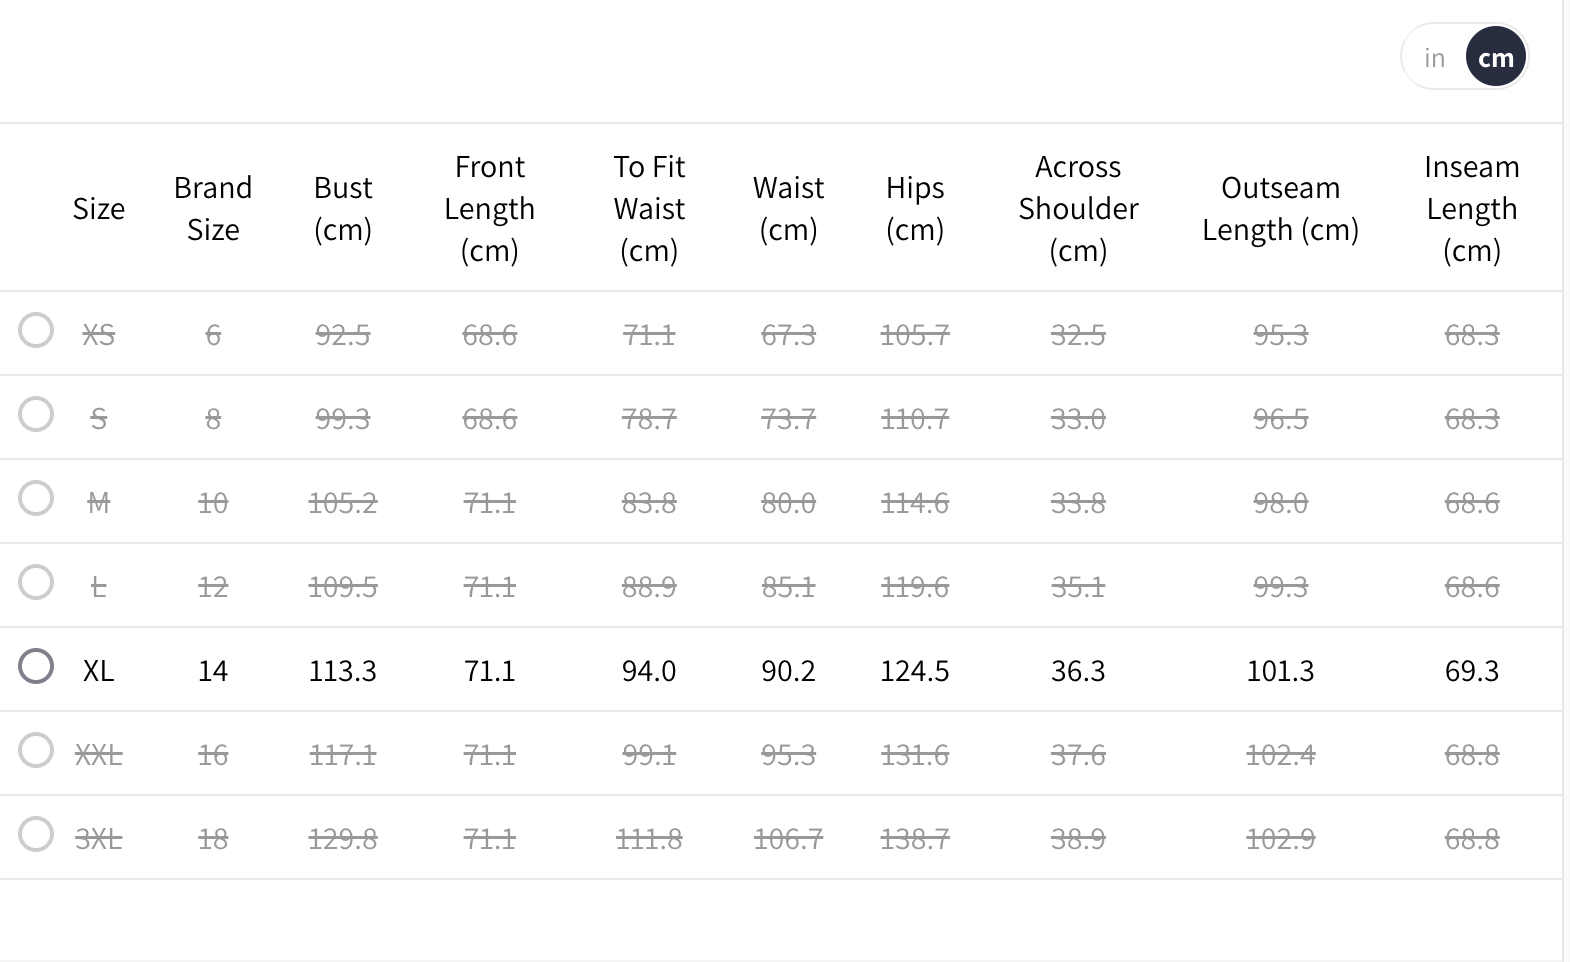Select the XXL size radio button
Viewport: 1570px width, 962px height.
coord(36,750)
